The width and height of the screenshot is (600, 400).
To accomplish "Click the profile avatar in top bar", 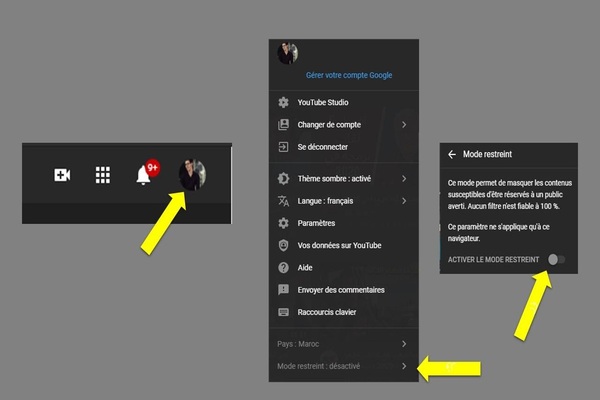I will pos(192,175).
